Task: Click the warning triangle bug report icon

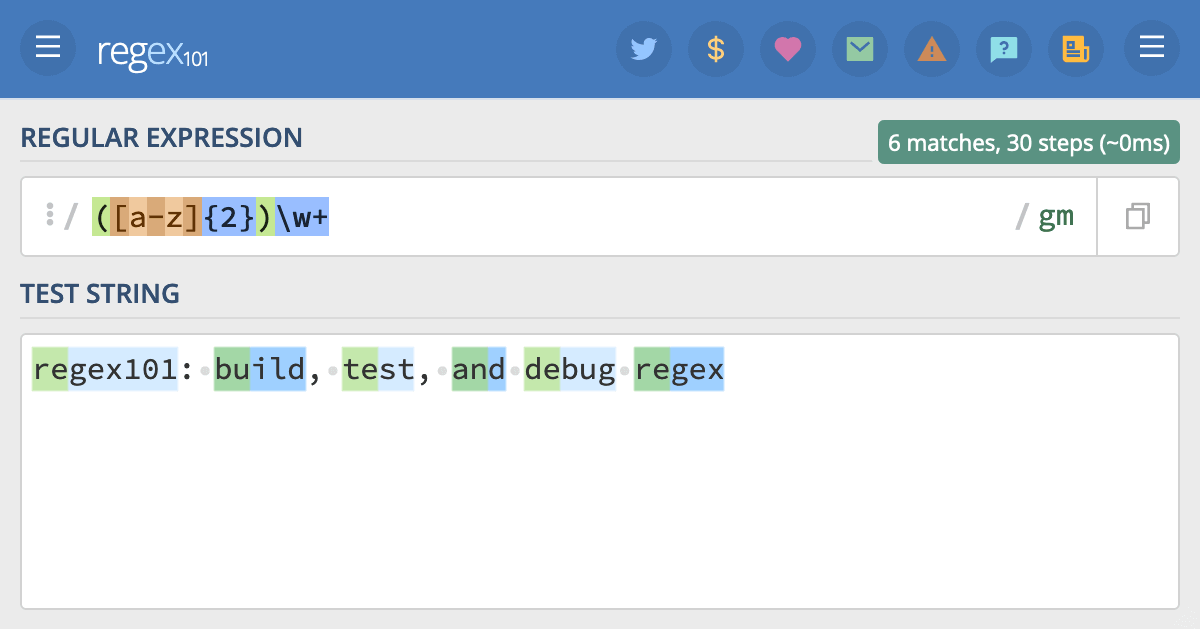Action: click(932, 48)
